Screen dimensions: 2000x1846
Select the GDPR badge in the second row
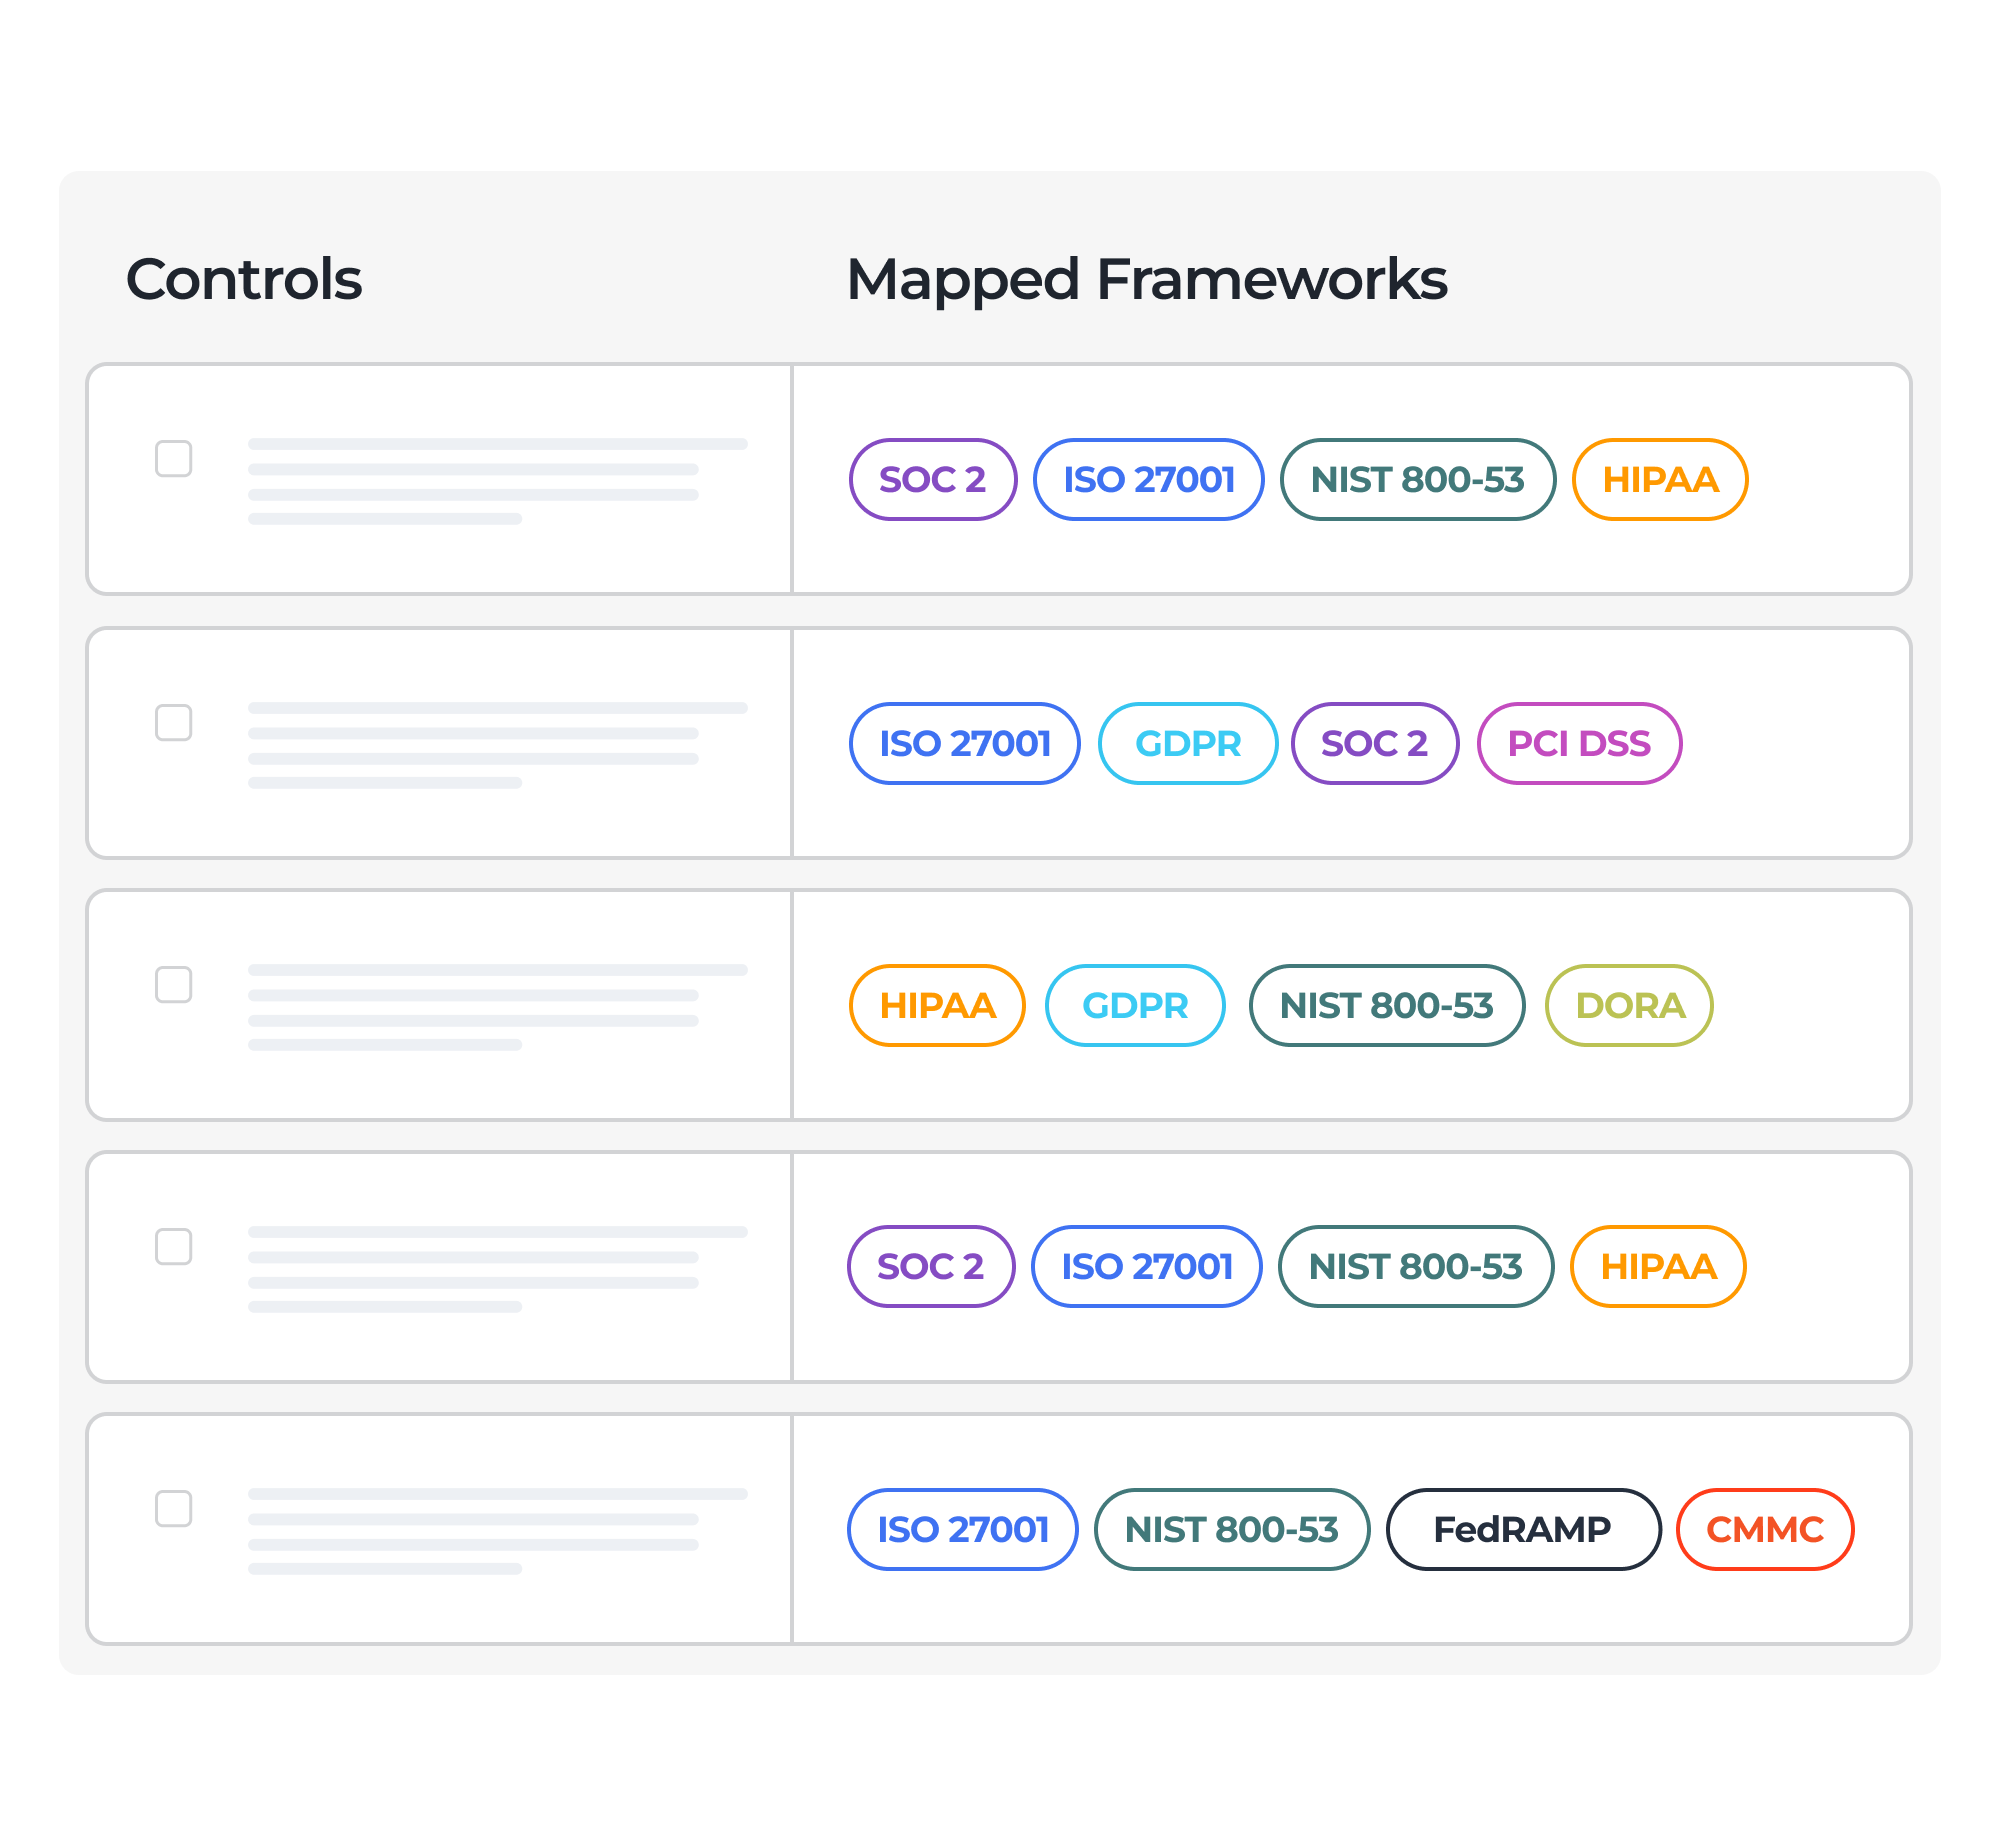[x=1188, y=743]
